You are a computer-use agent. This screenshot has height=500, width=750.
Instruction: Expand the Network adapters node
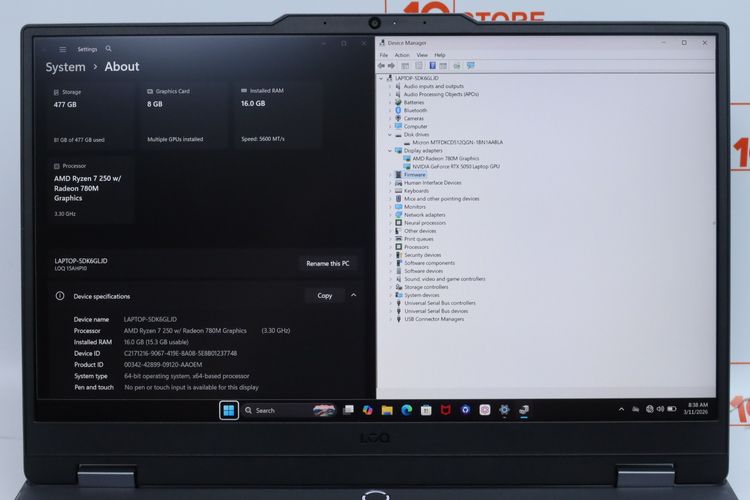pyautogui.click(x=390, y=215)
